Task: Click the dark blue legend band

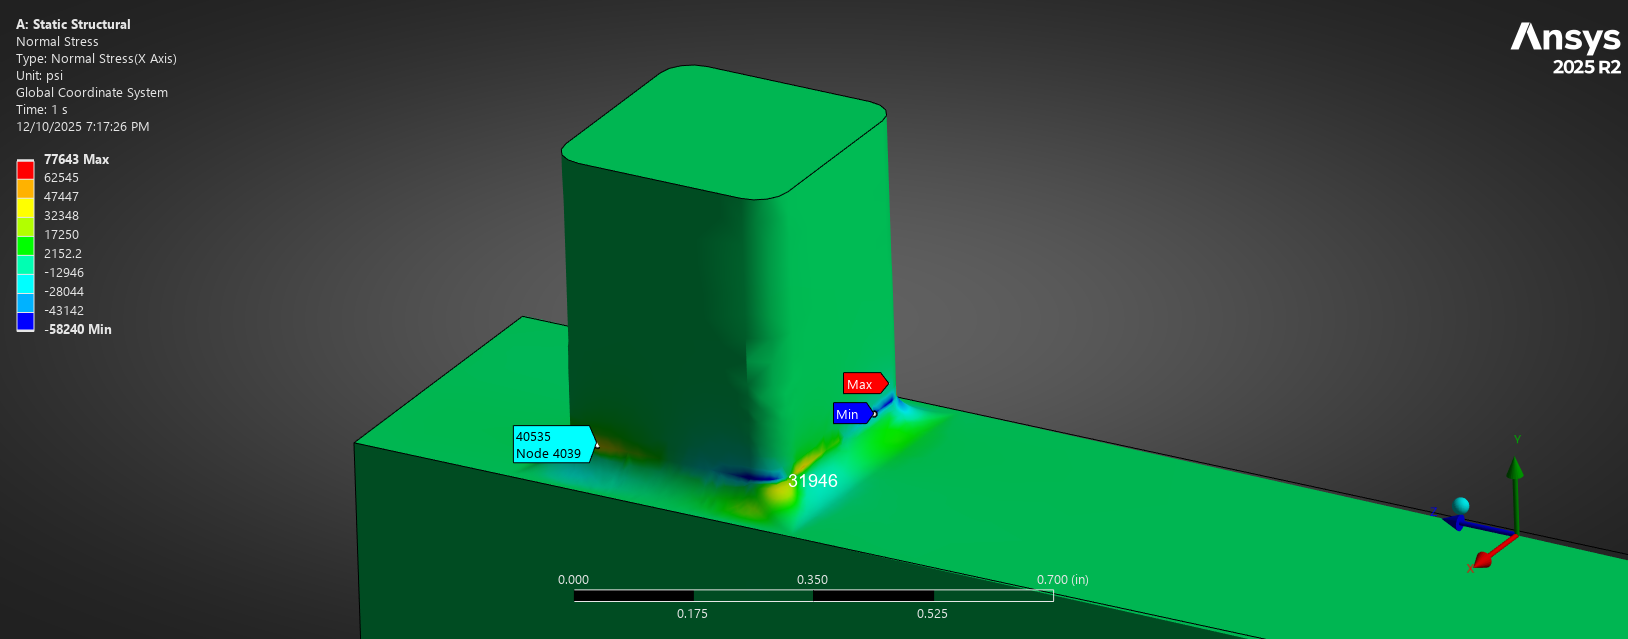Action: (26, 321)
